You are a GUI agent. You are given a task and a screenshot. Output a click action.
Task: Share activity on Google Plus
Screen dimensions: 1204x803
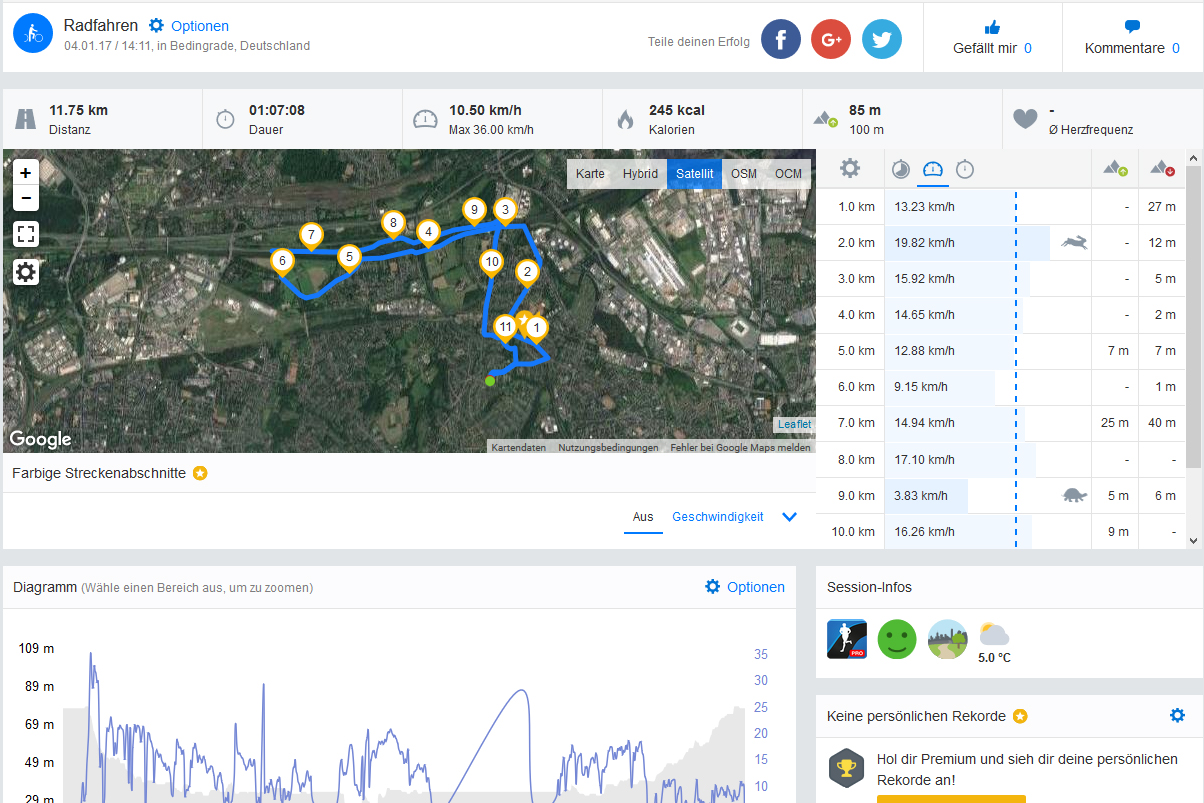click(831, 40)
